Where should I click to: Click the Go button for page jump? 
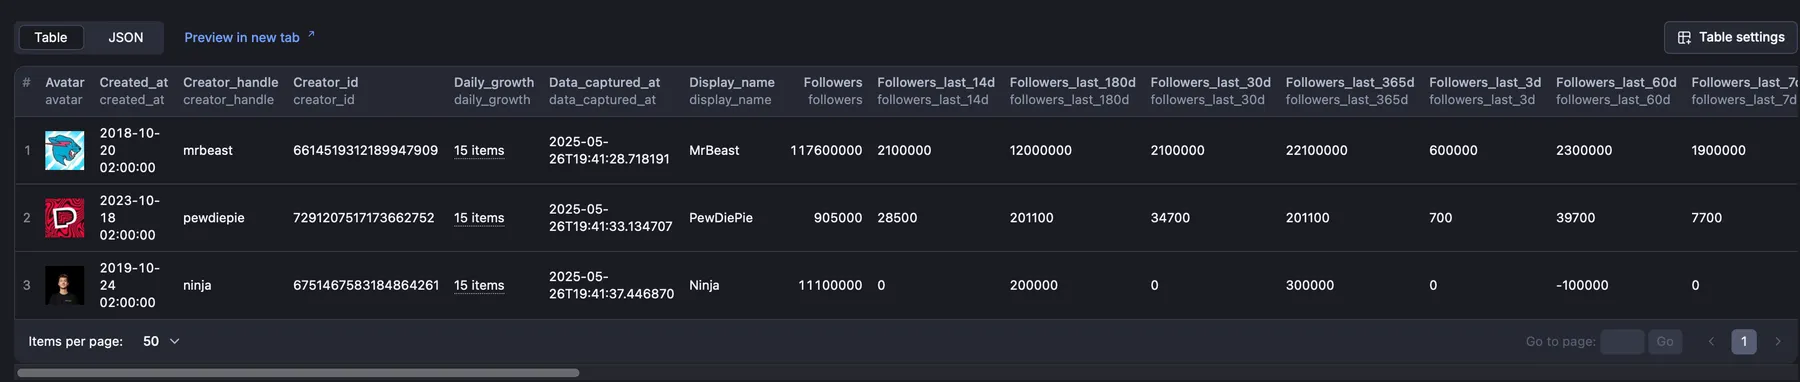[1665, 341]
